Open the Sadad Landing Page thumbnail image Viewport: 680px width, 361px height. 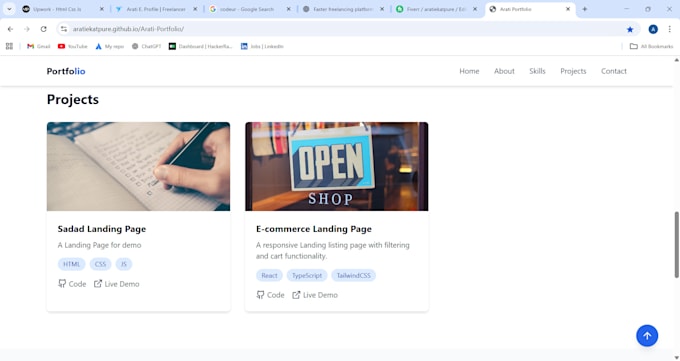point(138,167)
